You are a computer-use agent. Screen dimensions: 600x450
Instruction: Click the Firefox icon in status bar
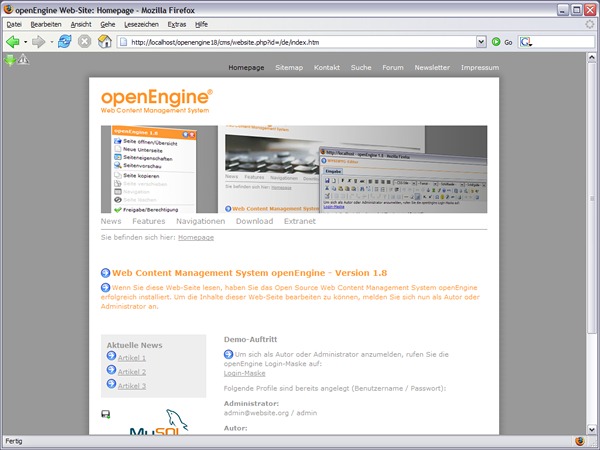click(579, 441)
